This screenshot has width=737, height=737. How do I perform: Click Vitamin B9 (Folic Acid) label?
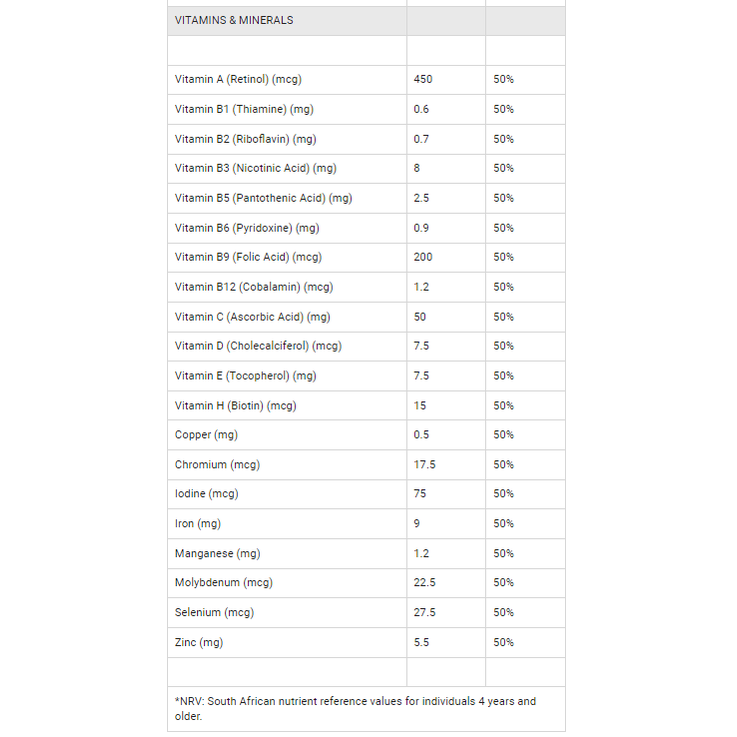pyautogui.click(x=248, y=258)
